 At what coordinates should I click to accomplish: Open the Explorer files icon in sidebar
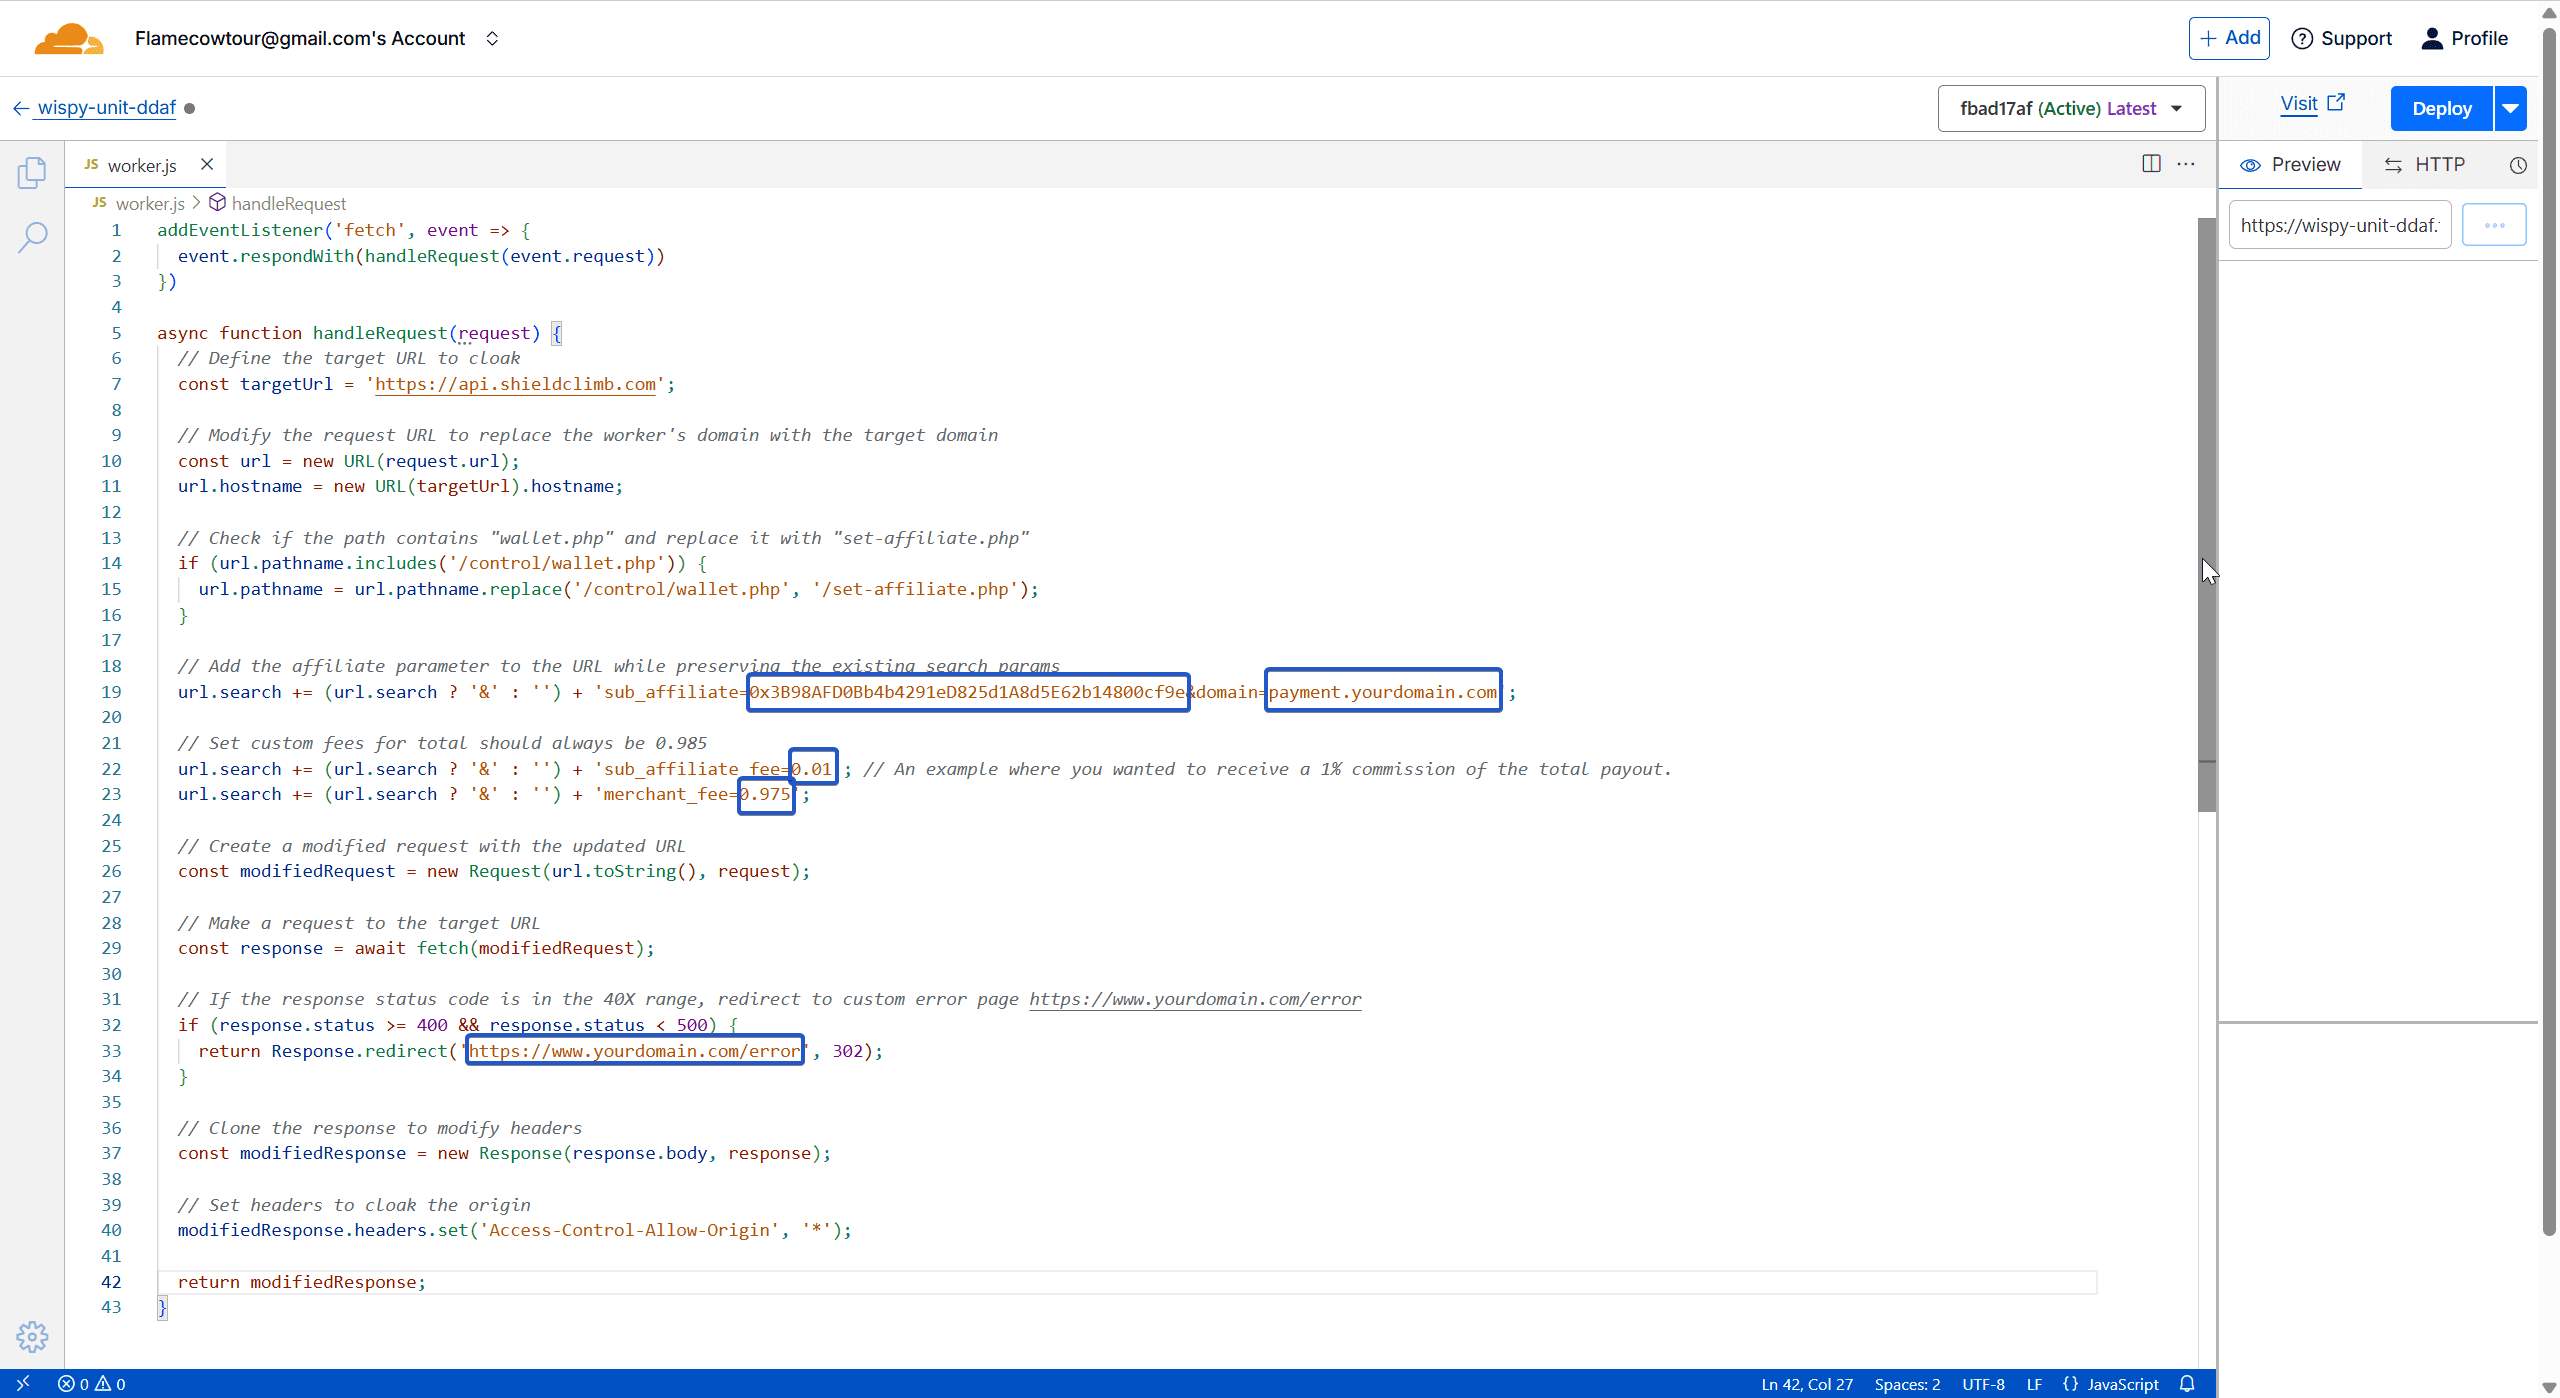tap(32, 173)
